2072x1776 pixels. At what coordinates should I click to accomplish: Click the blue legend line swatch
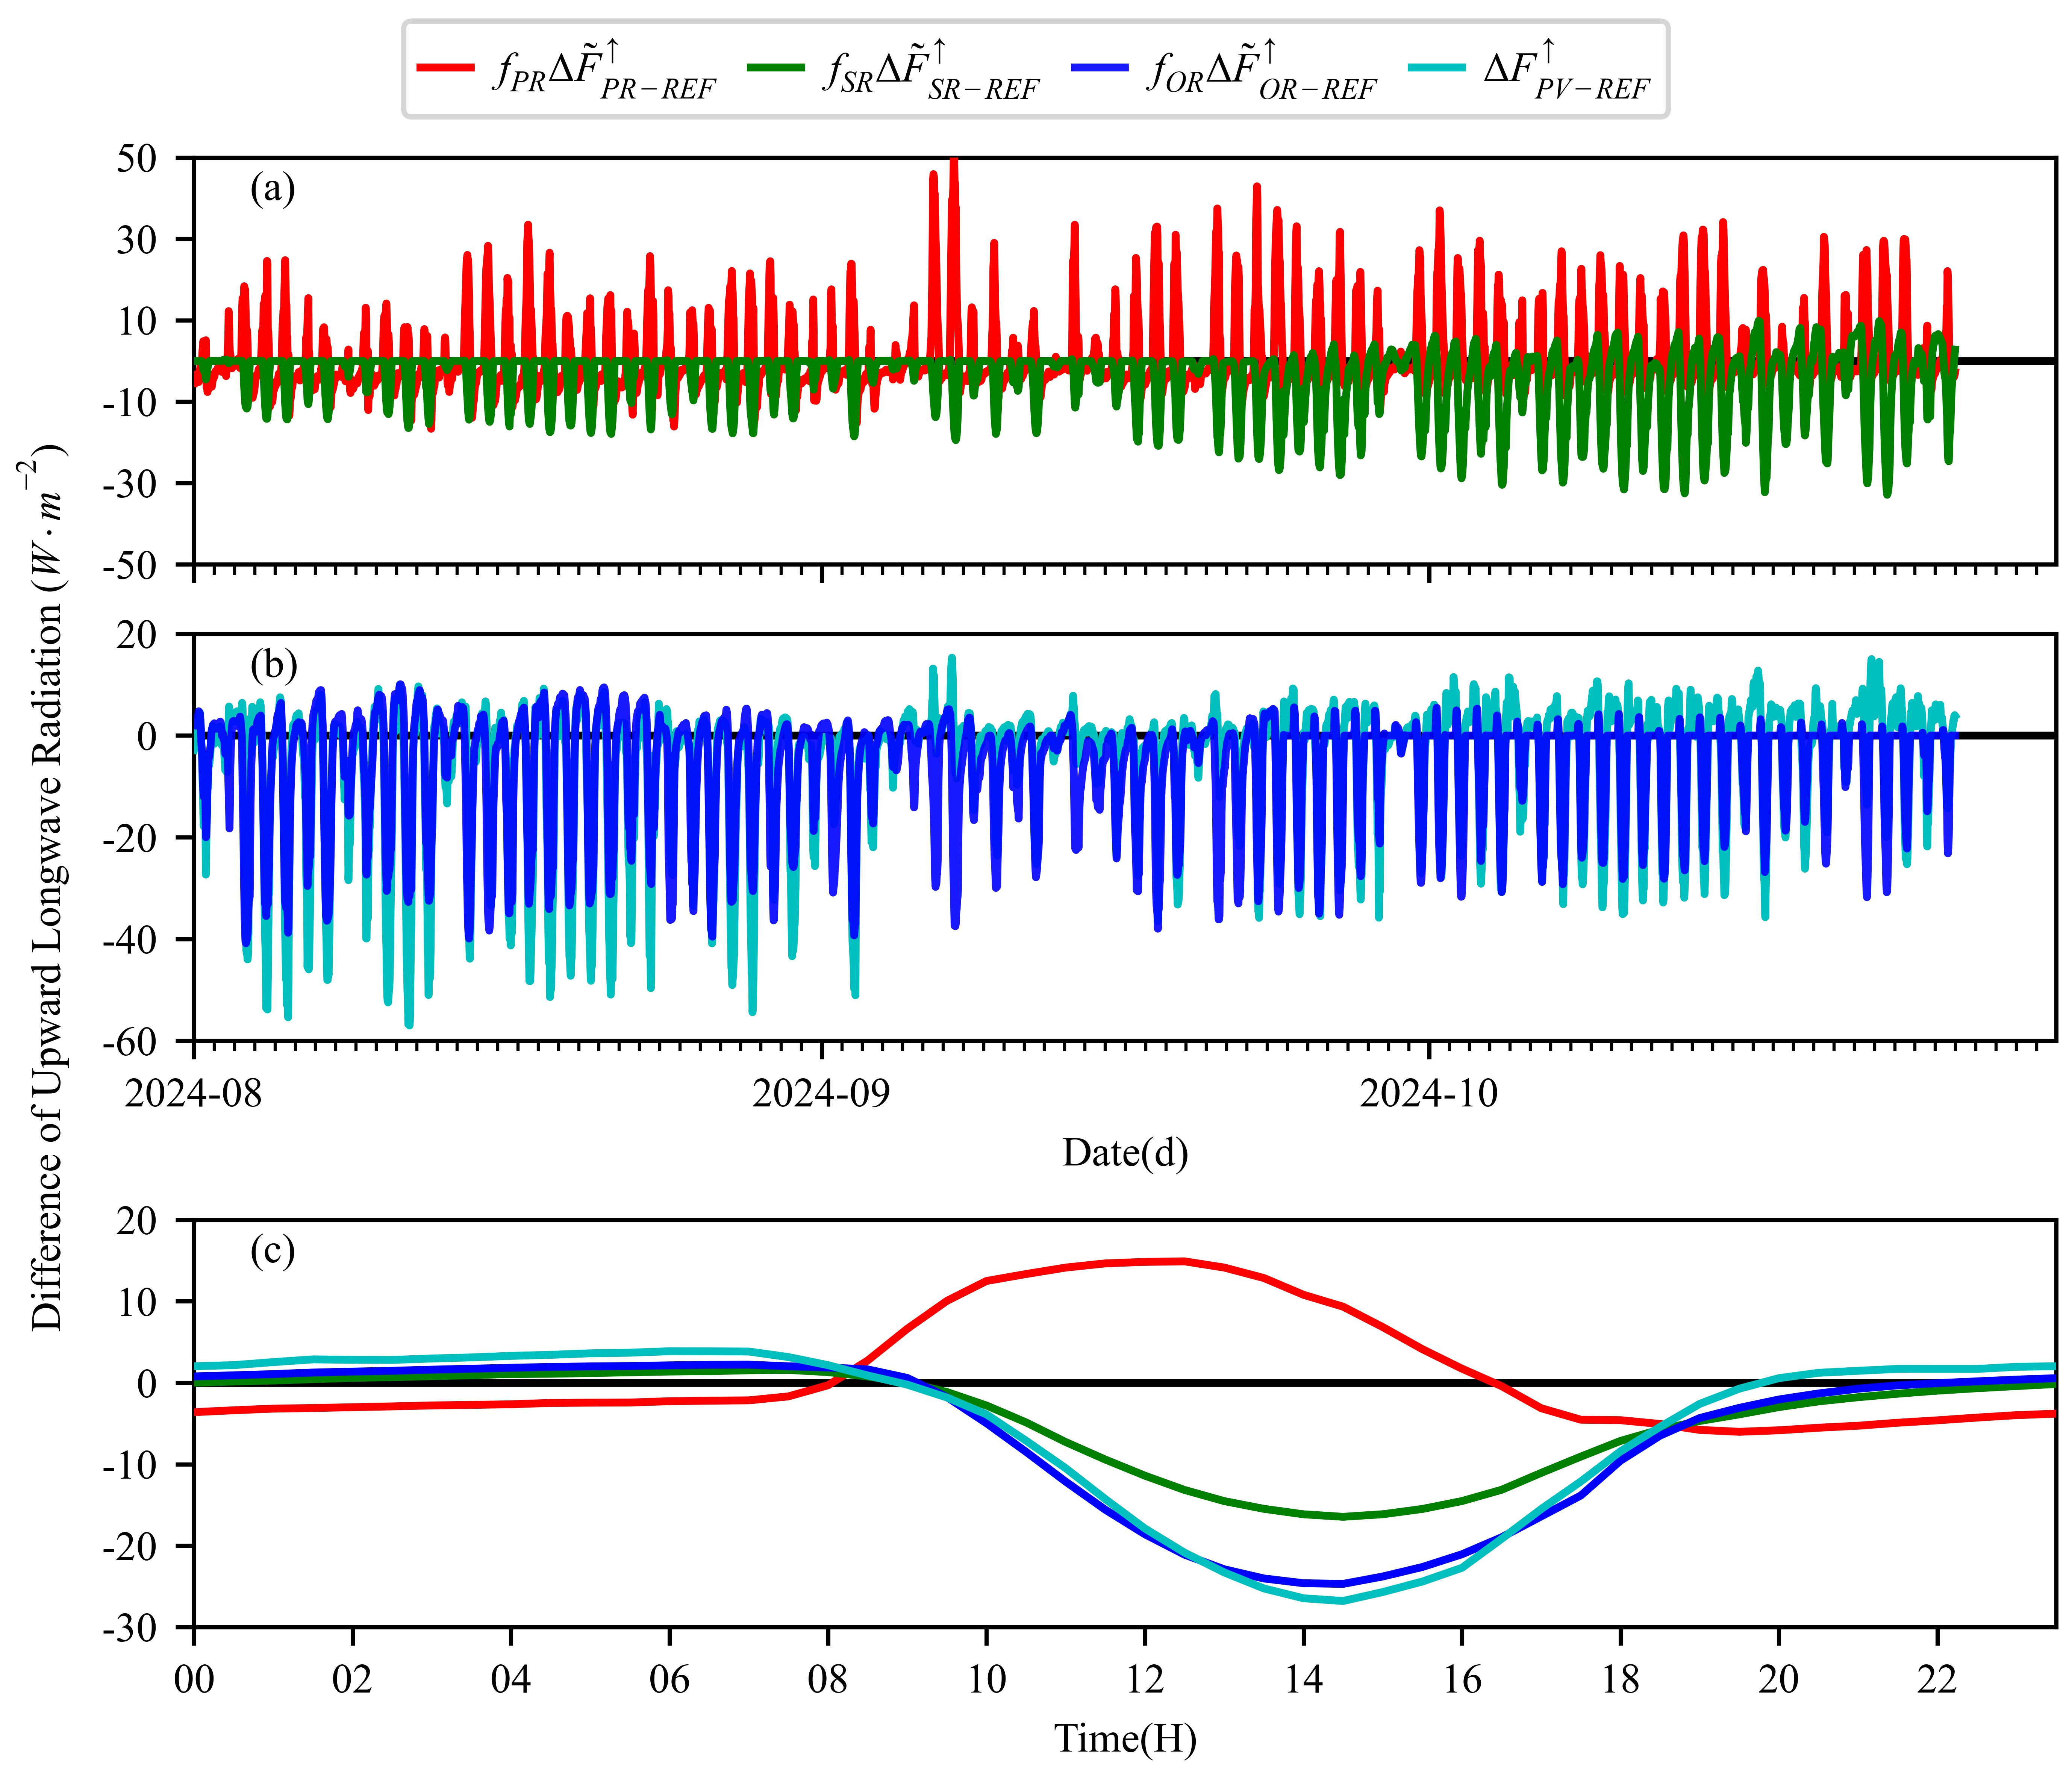(1099, 68)
